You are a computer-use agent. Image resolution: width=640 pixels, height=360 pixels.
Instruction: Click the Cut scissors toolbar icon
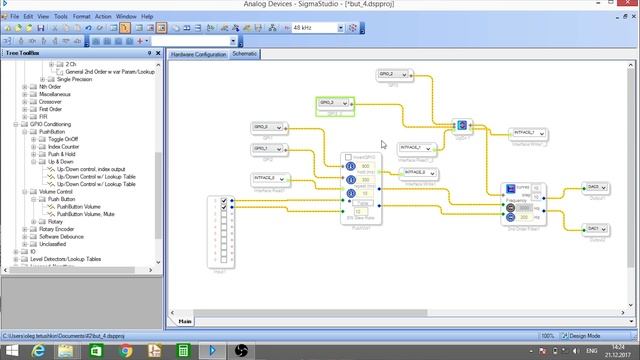click(54, 28)
